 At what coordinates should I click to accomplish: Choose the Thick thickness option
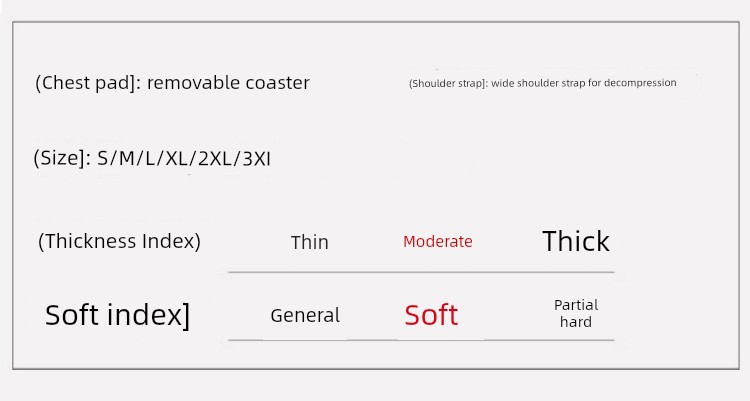click(575, 242)
